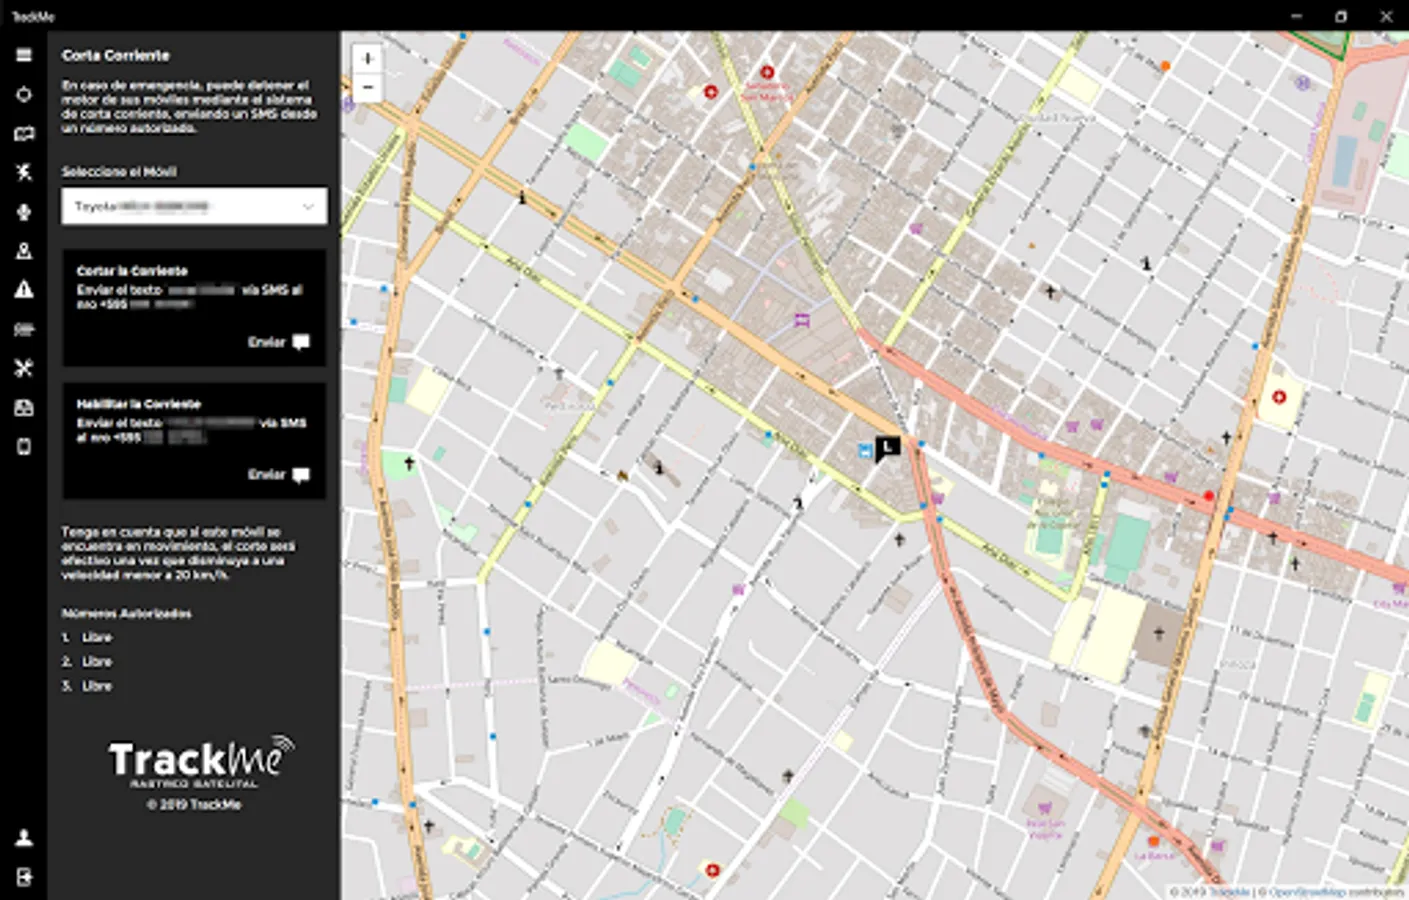Click SMS icon under Habilitar la Corriente

pos(300,475)
